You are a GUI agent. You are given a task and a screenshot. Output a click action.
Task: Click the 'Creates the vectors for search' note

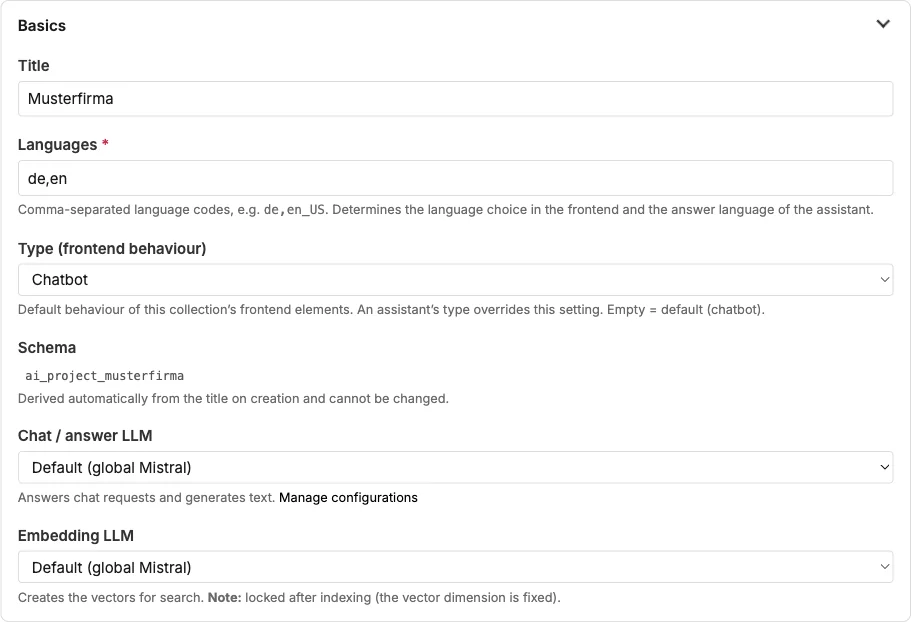pos(289,598)
